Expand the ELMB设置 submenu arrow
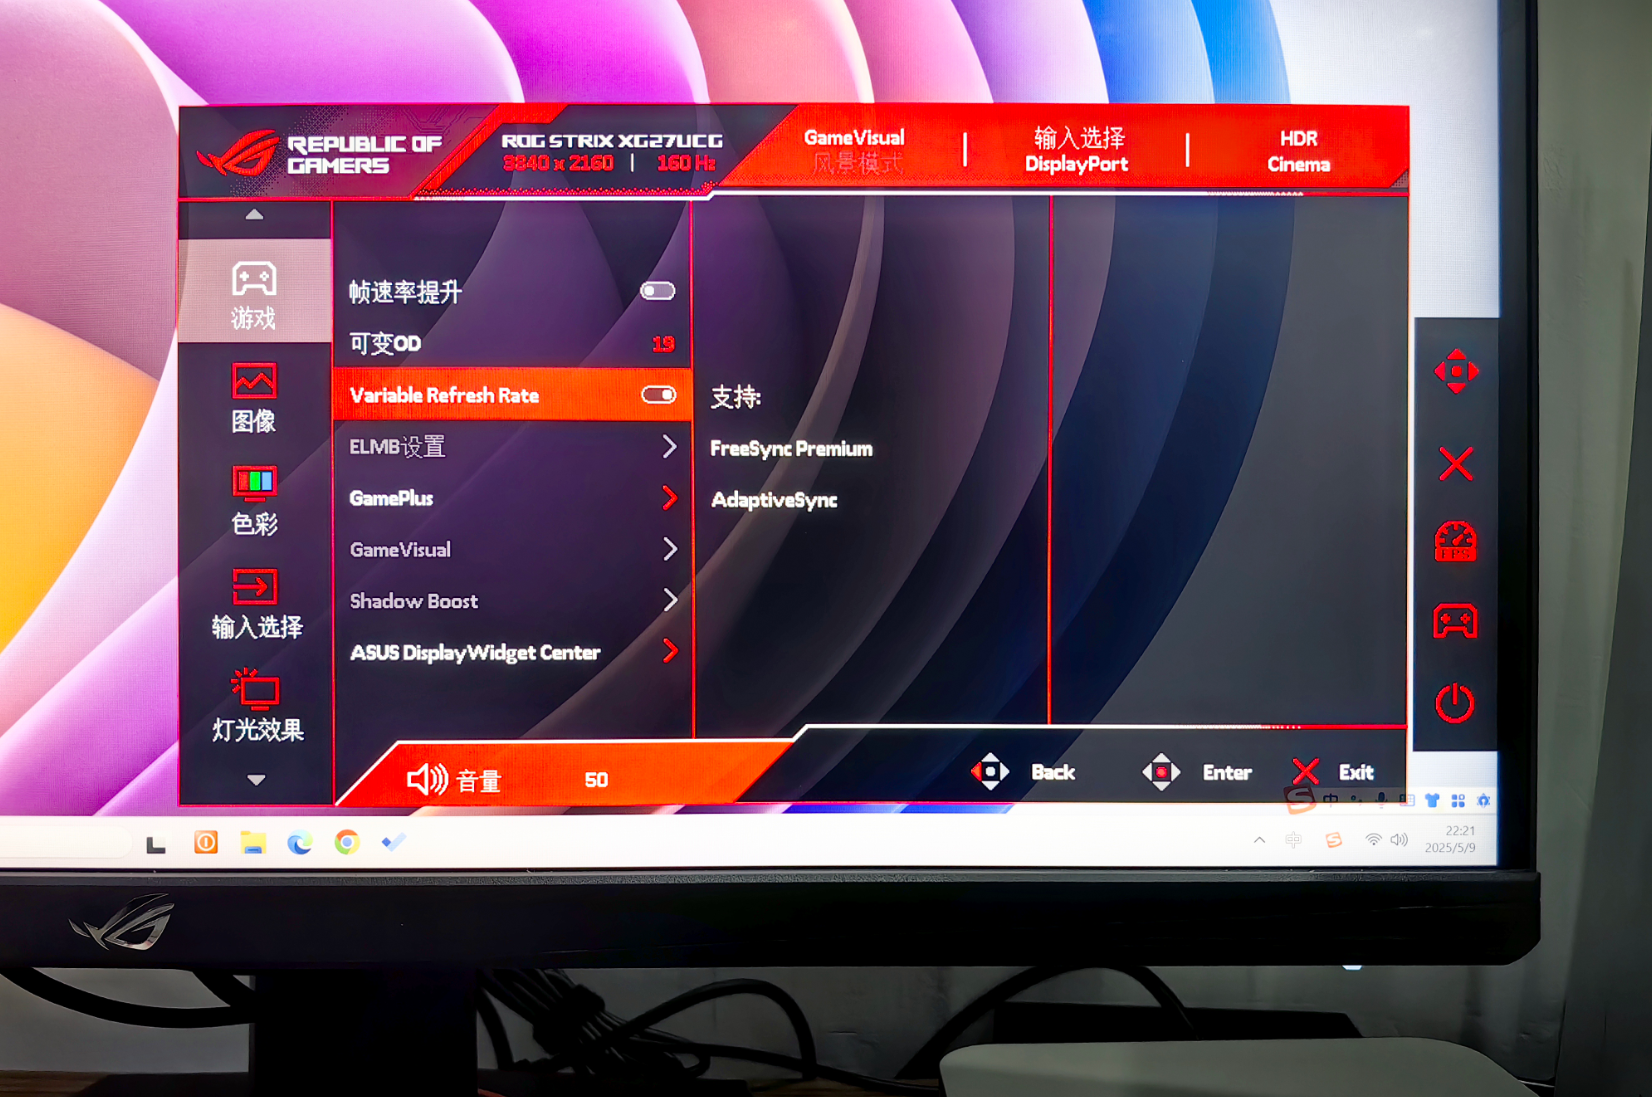Screen dimensions: 1652x1097 670,446
